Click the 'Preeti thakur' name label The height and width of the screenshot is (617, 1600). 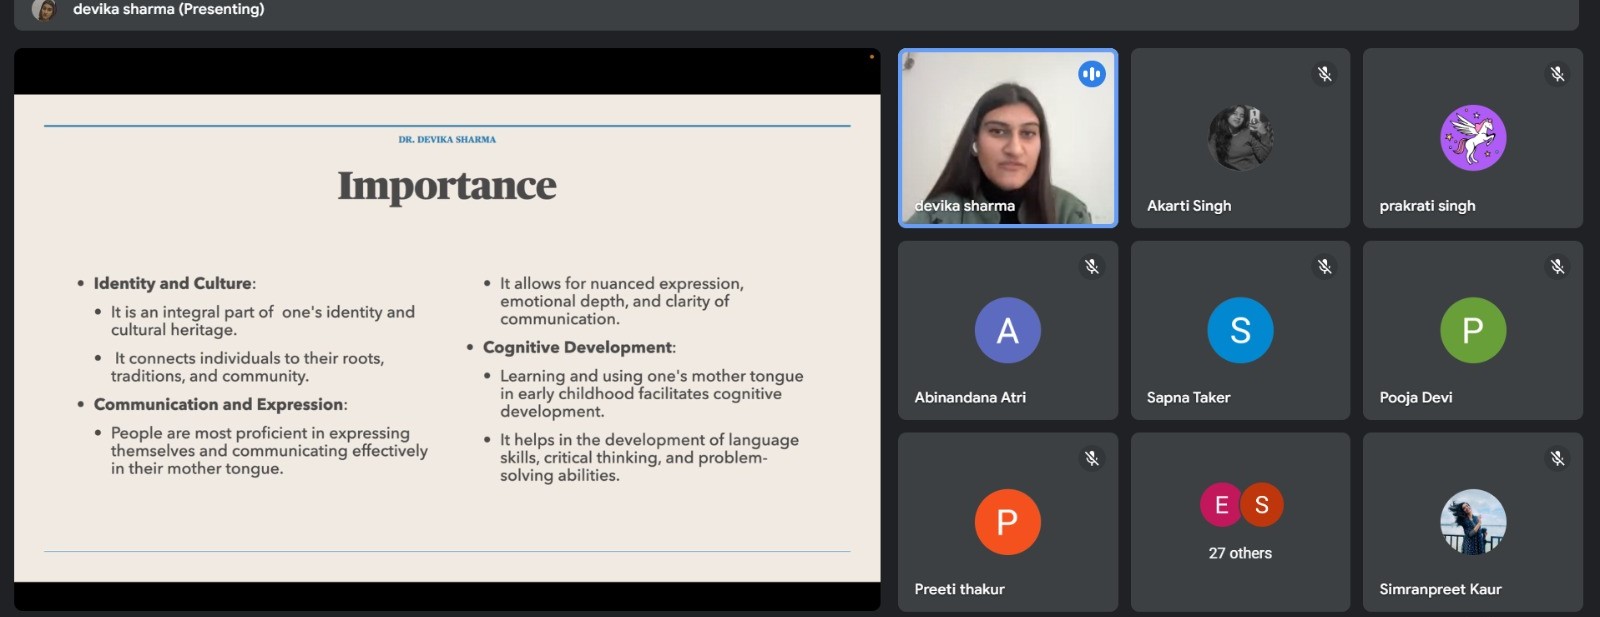[959, 589]
